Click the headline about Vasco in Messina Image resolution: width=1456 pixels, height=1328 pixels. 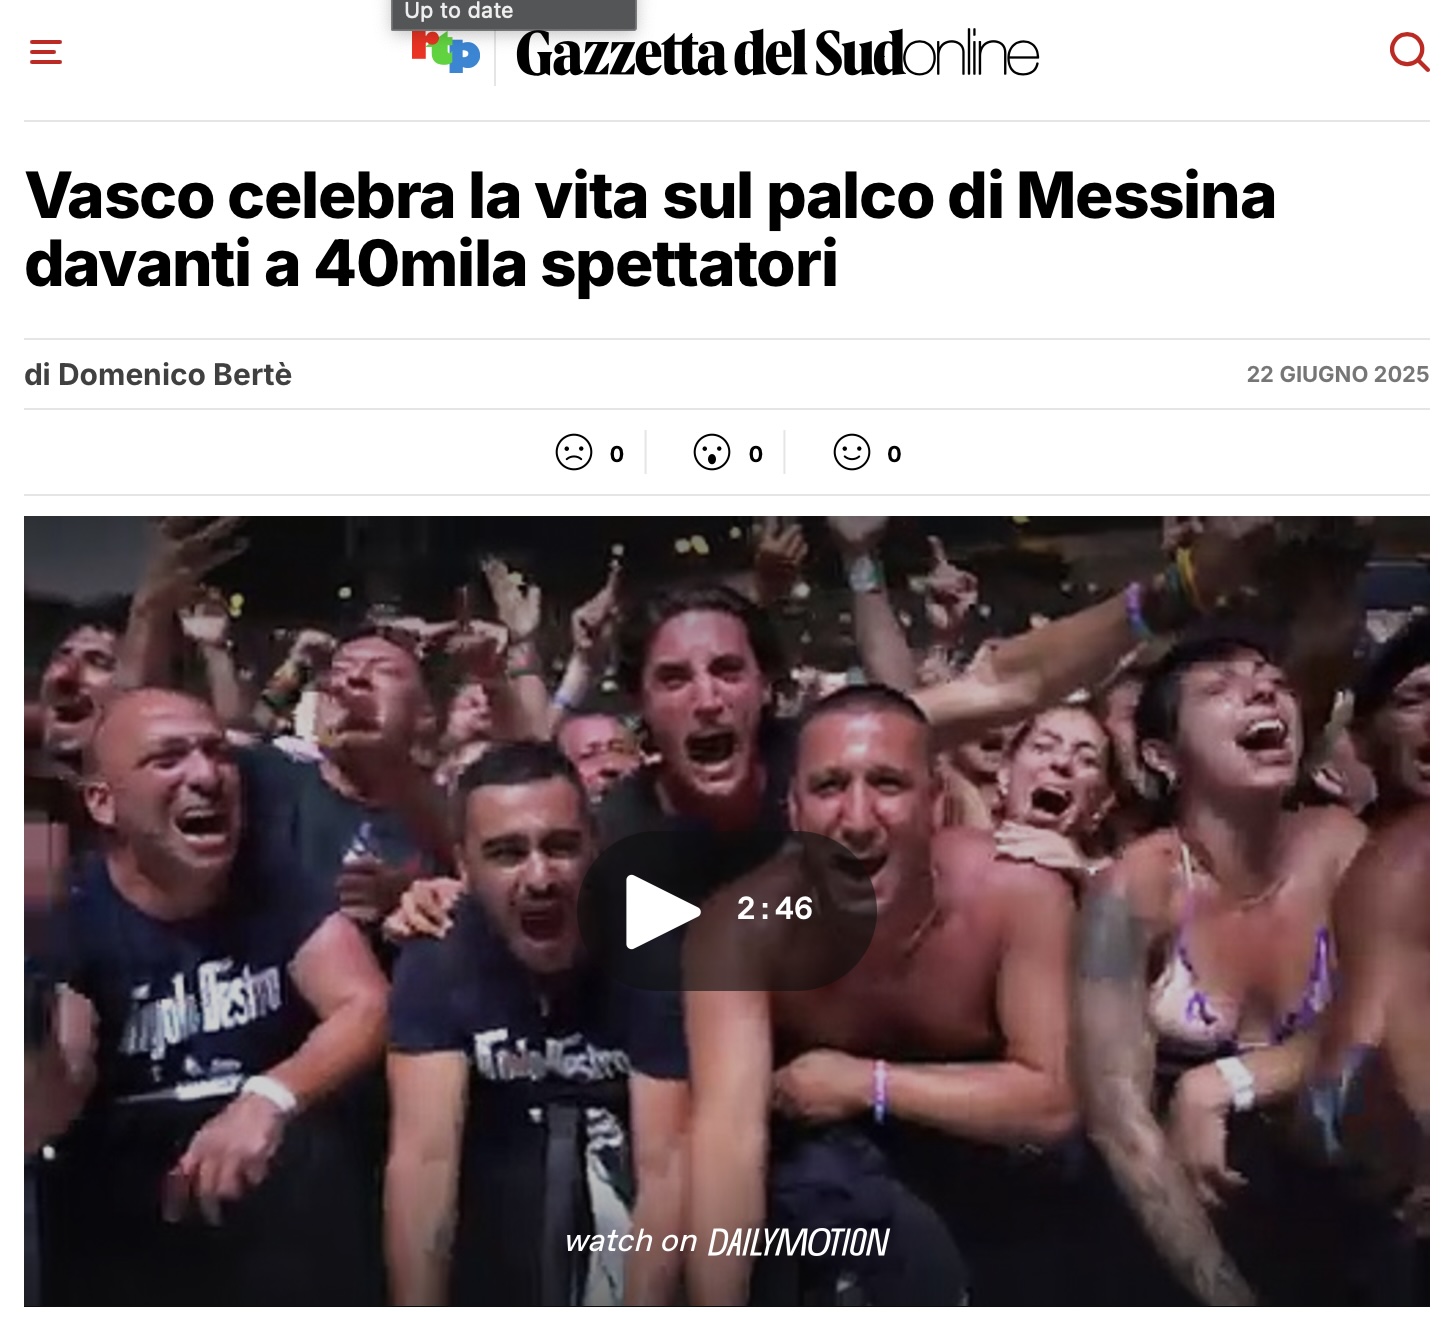(x=650, y=229)
